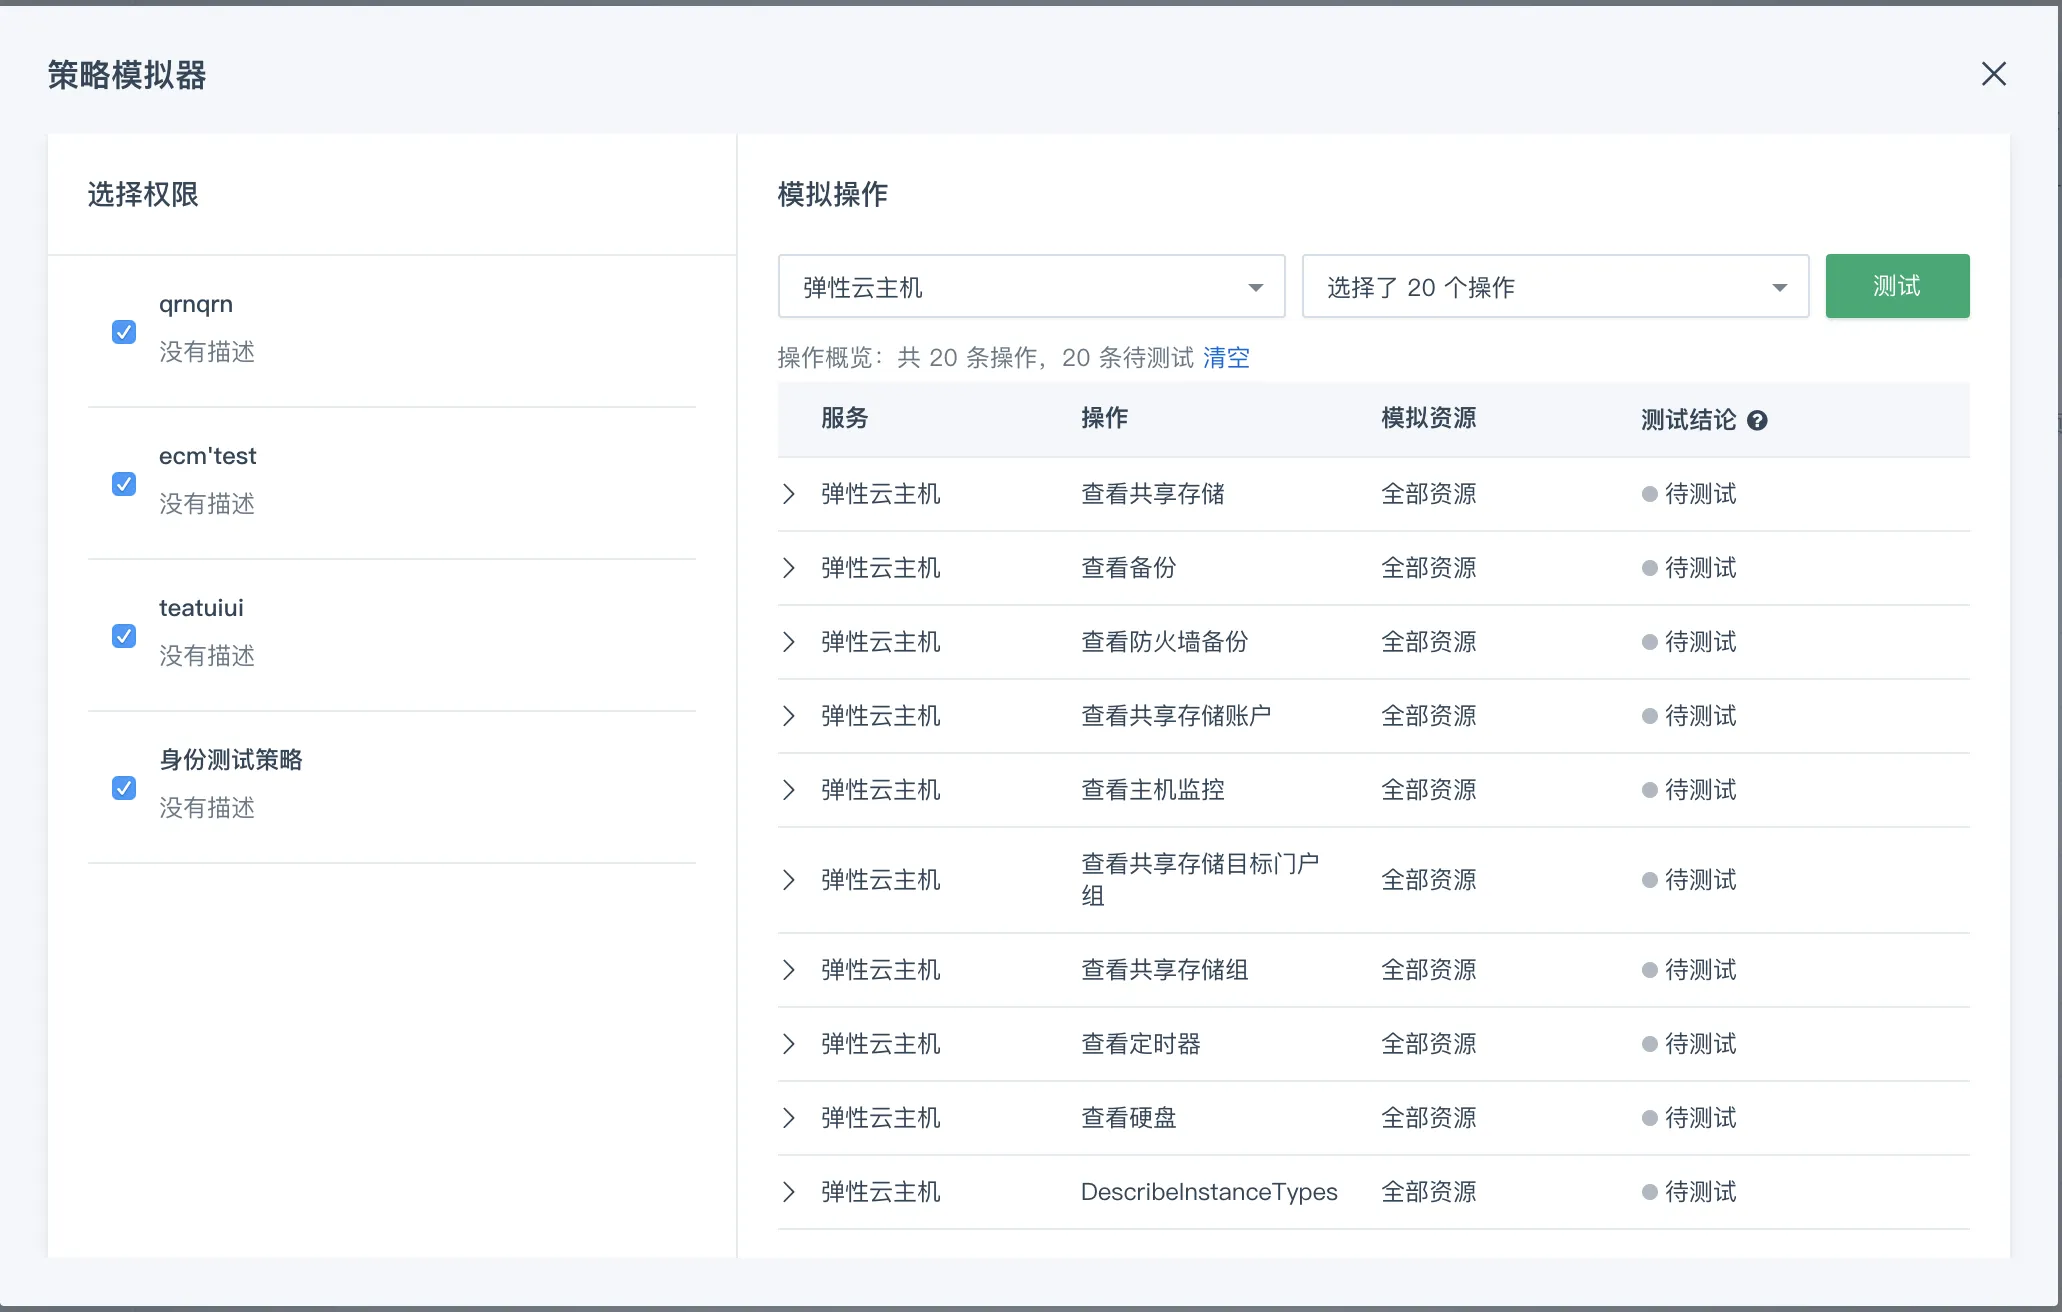Image resolution: width=2062 pixels, height=1312 pixels.
Task: Expand the 查看硬盘 row
Action: [x=789, y=1118]
